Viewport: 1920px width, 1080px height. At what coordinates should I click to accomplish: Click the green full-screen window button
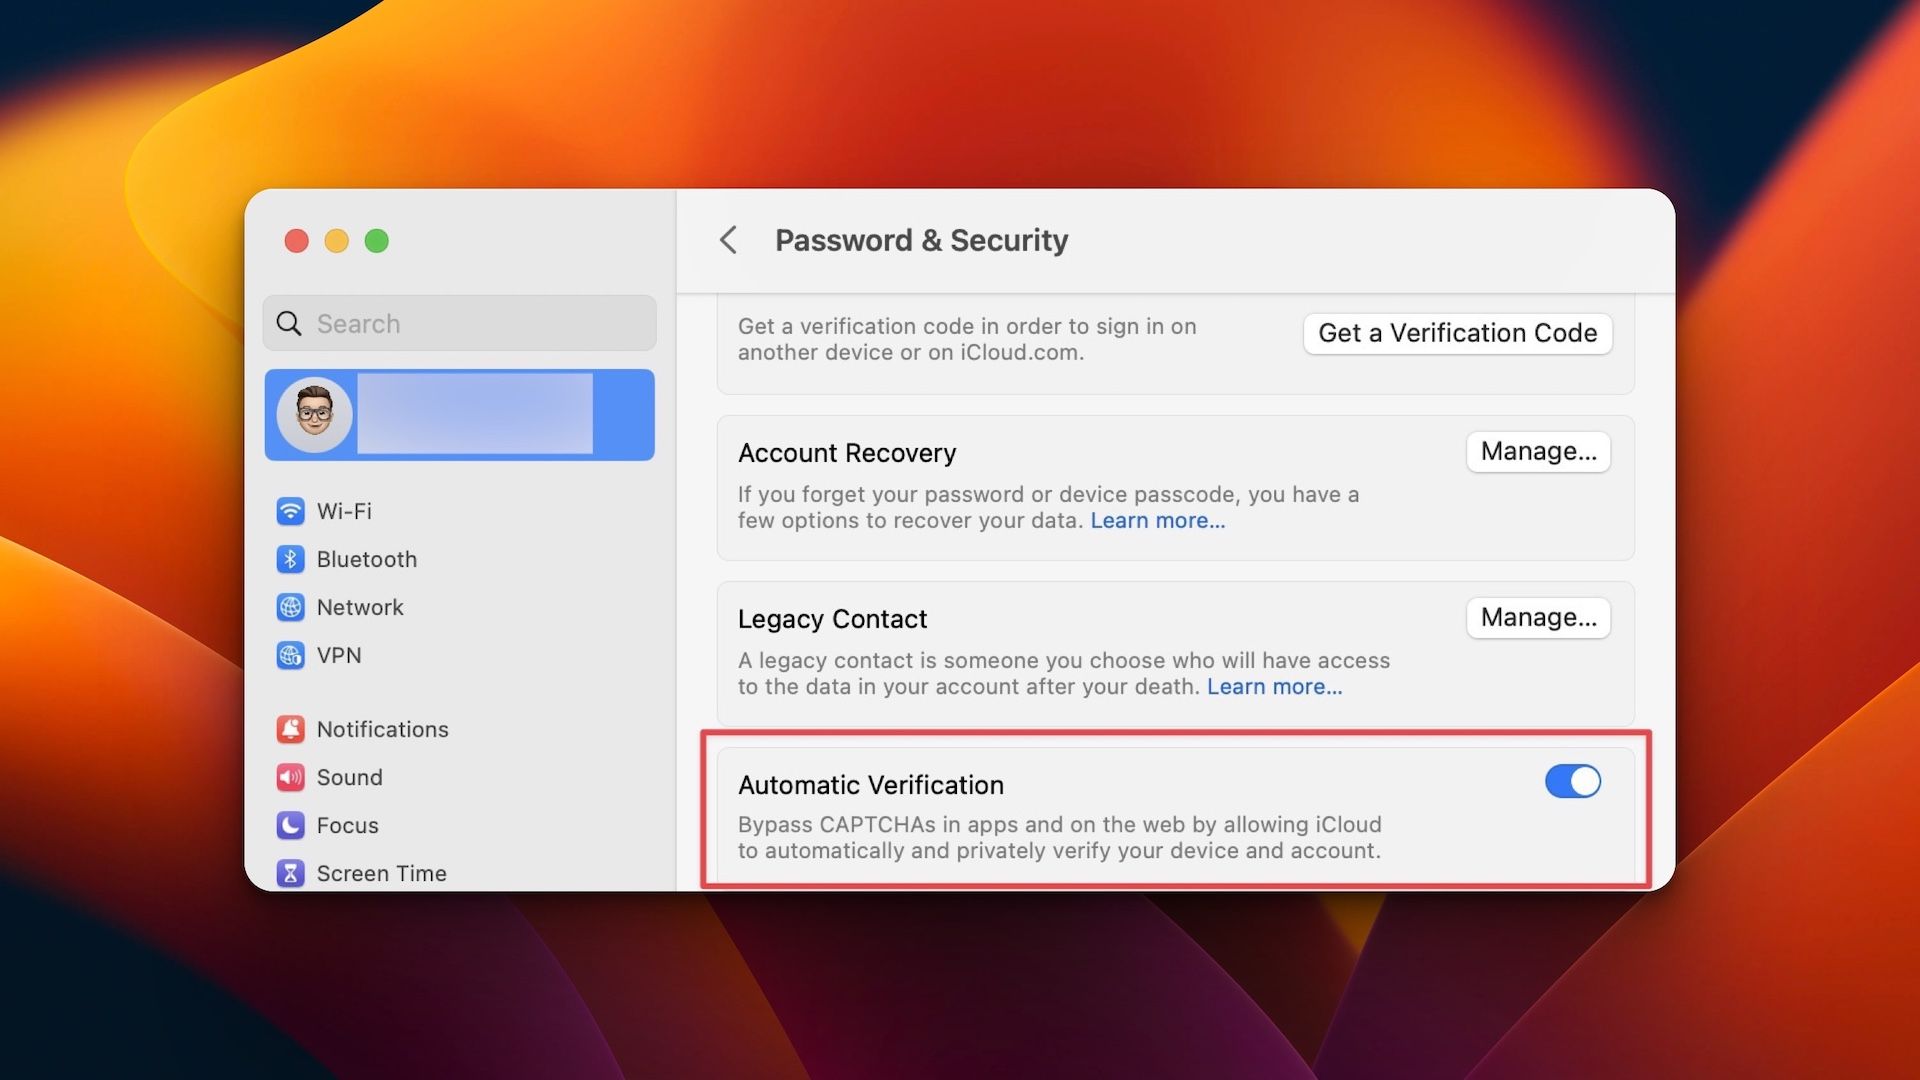tap(377, 241)
